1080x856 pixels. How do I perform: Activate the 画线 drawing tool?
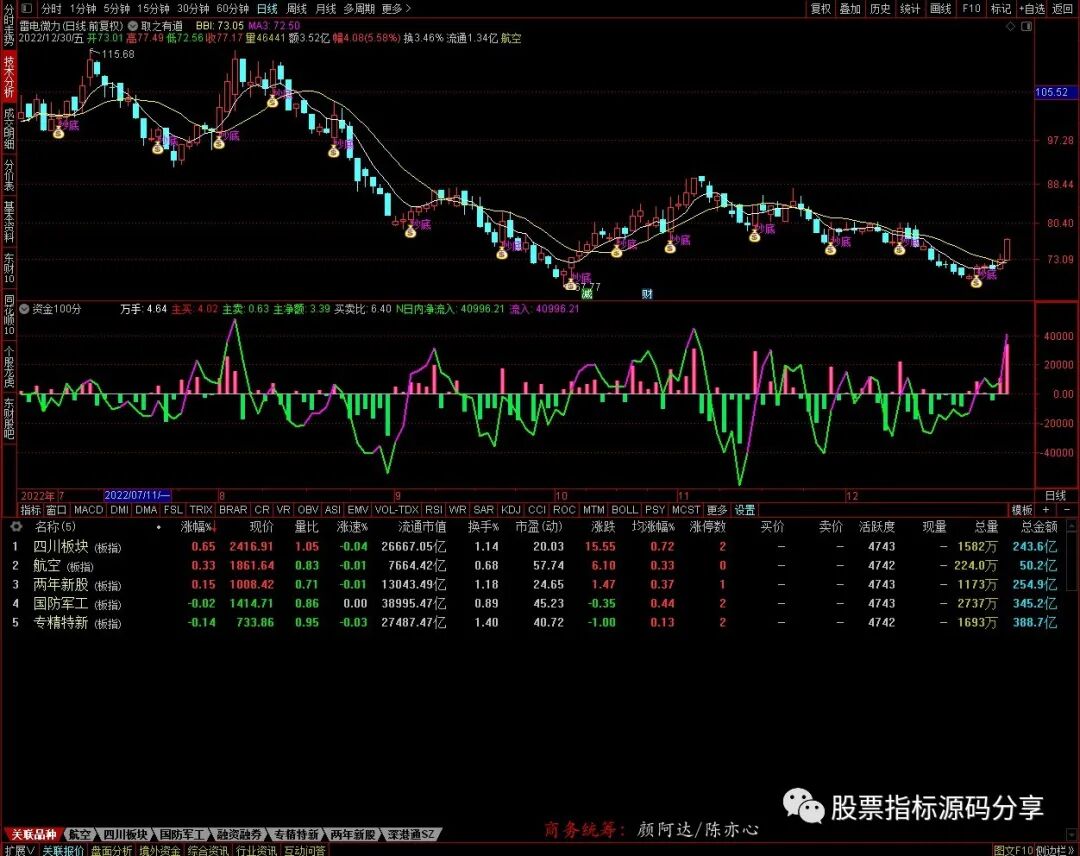coord(940,8)
